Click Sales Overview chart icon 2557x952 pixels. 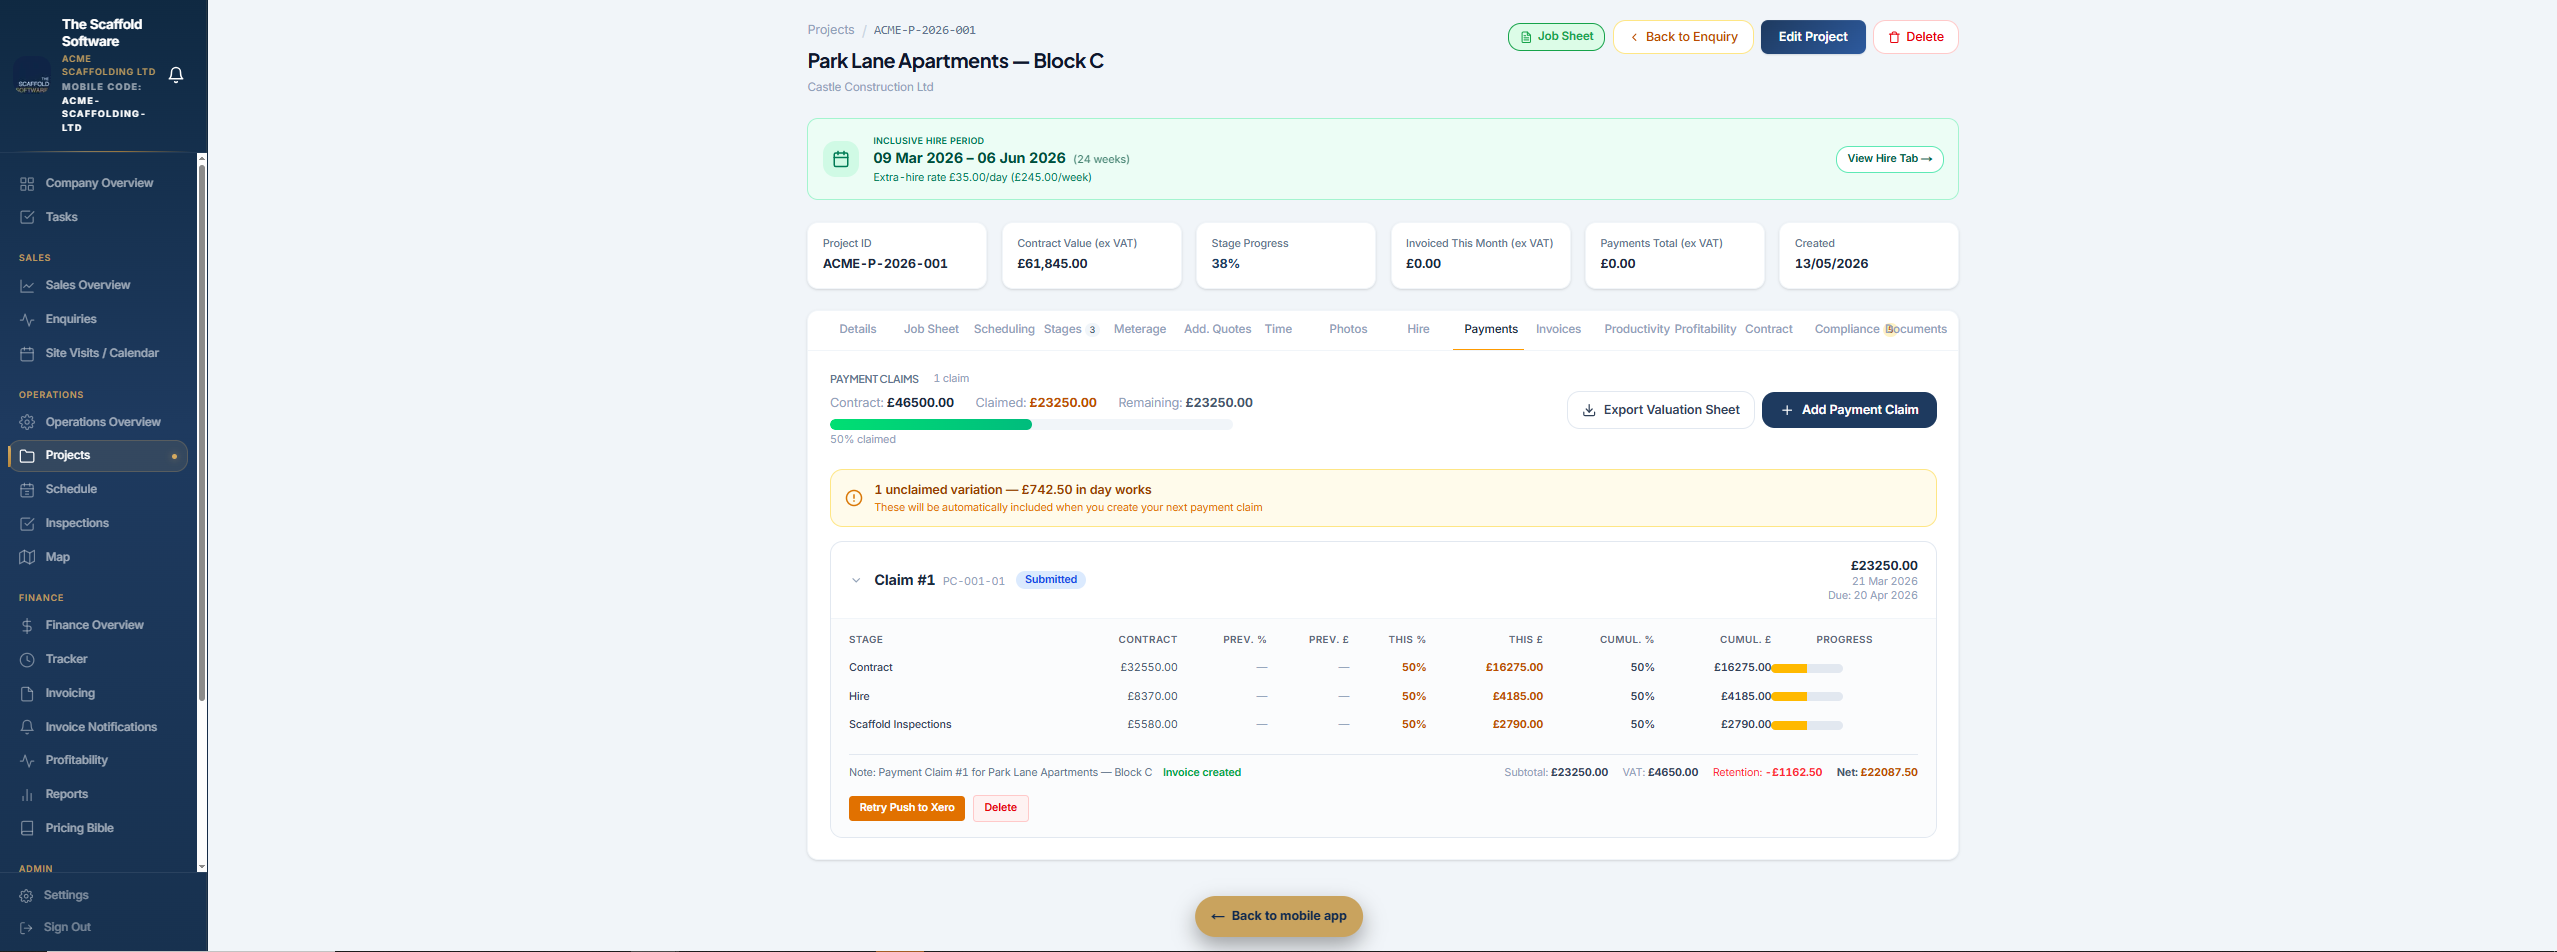(x=27, y=285)
